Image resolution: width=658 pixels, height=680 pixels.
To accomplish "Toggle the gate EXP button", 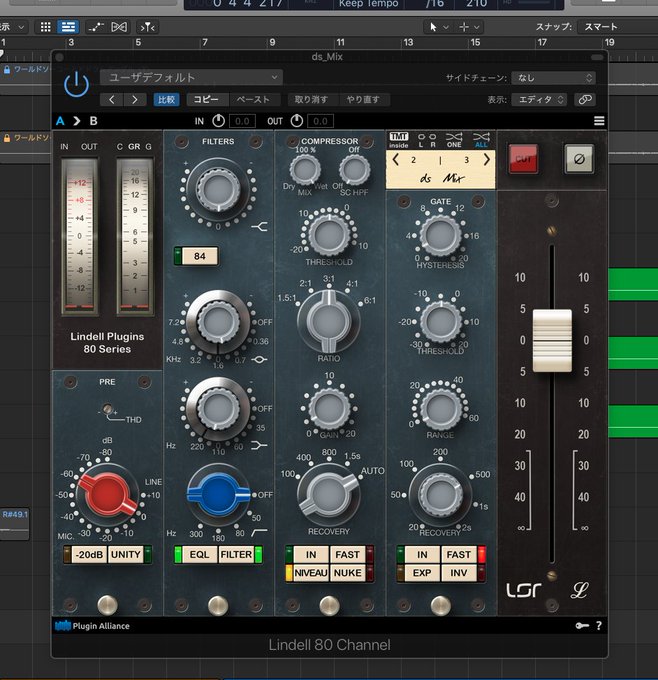I will coord(422,573).
